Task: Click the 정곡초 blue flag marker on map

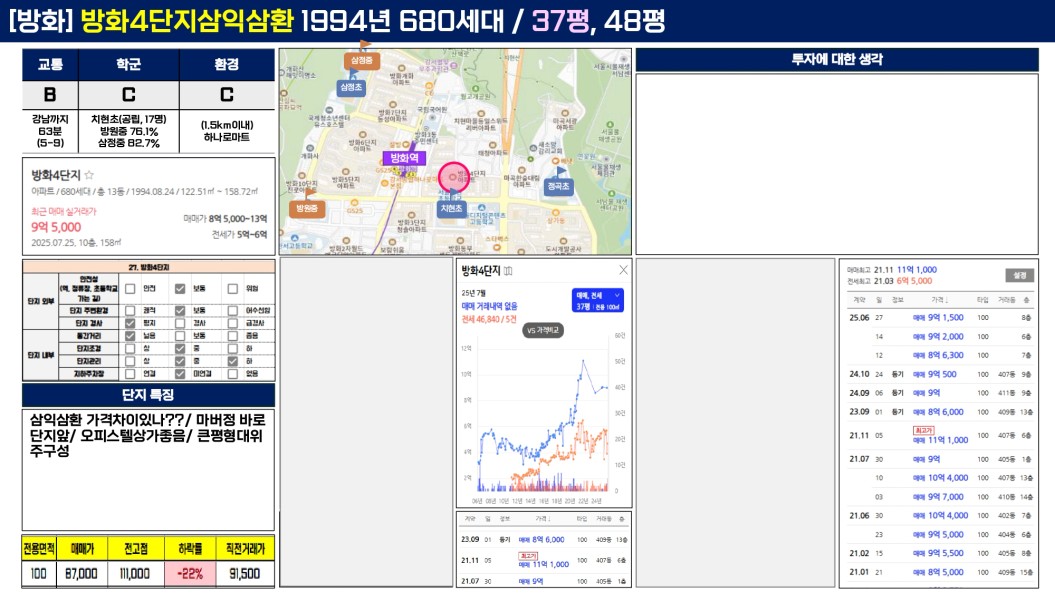Action: (558, 186)
